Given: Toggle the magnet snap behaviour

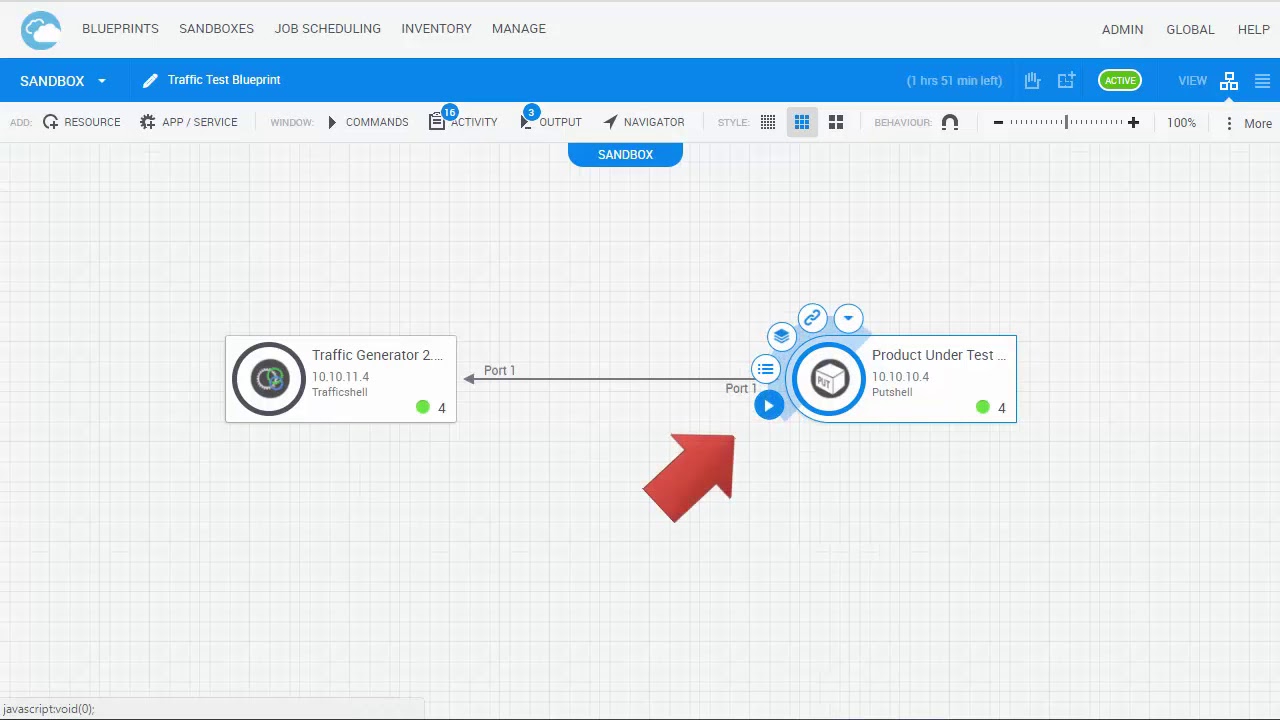Looking at the screenshot, I should point(950,122).
